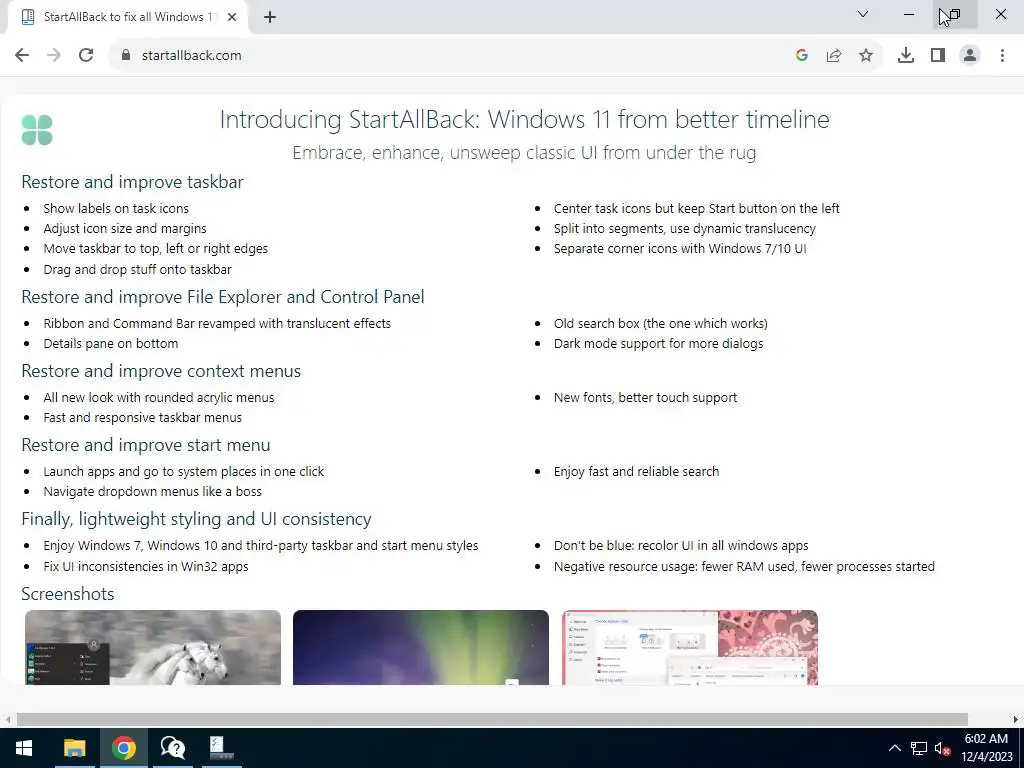Click 'Details pane on bottom' text
This screenshot has height=768, width=1024.
[x=110, y=344]
